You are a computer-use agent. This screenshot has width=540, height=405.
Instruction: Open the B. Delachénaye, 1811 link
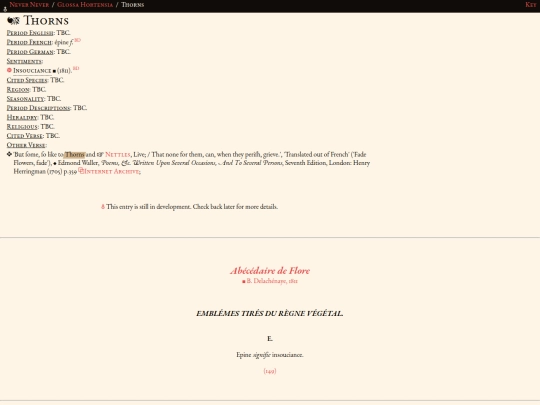272,281
